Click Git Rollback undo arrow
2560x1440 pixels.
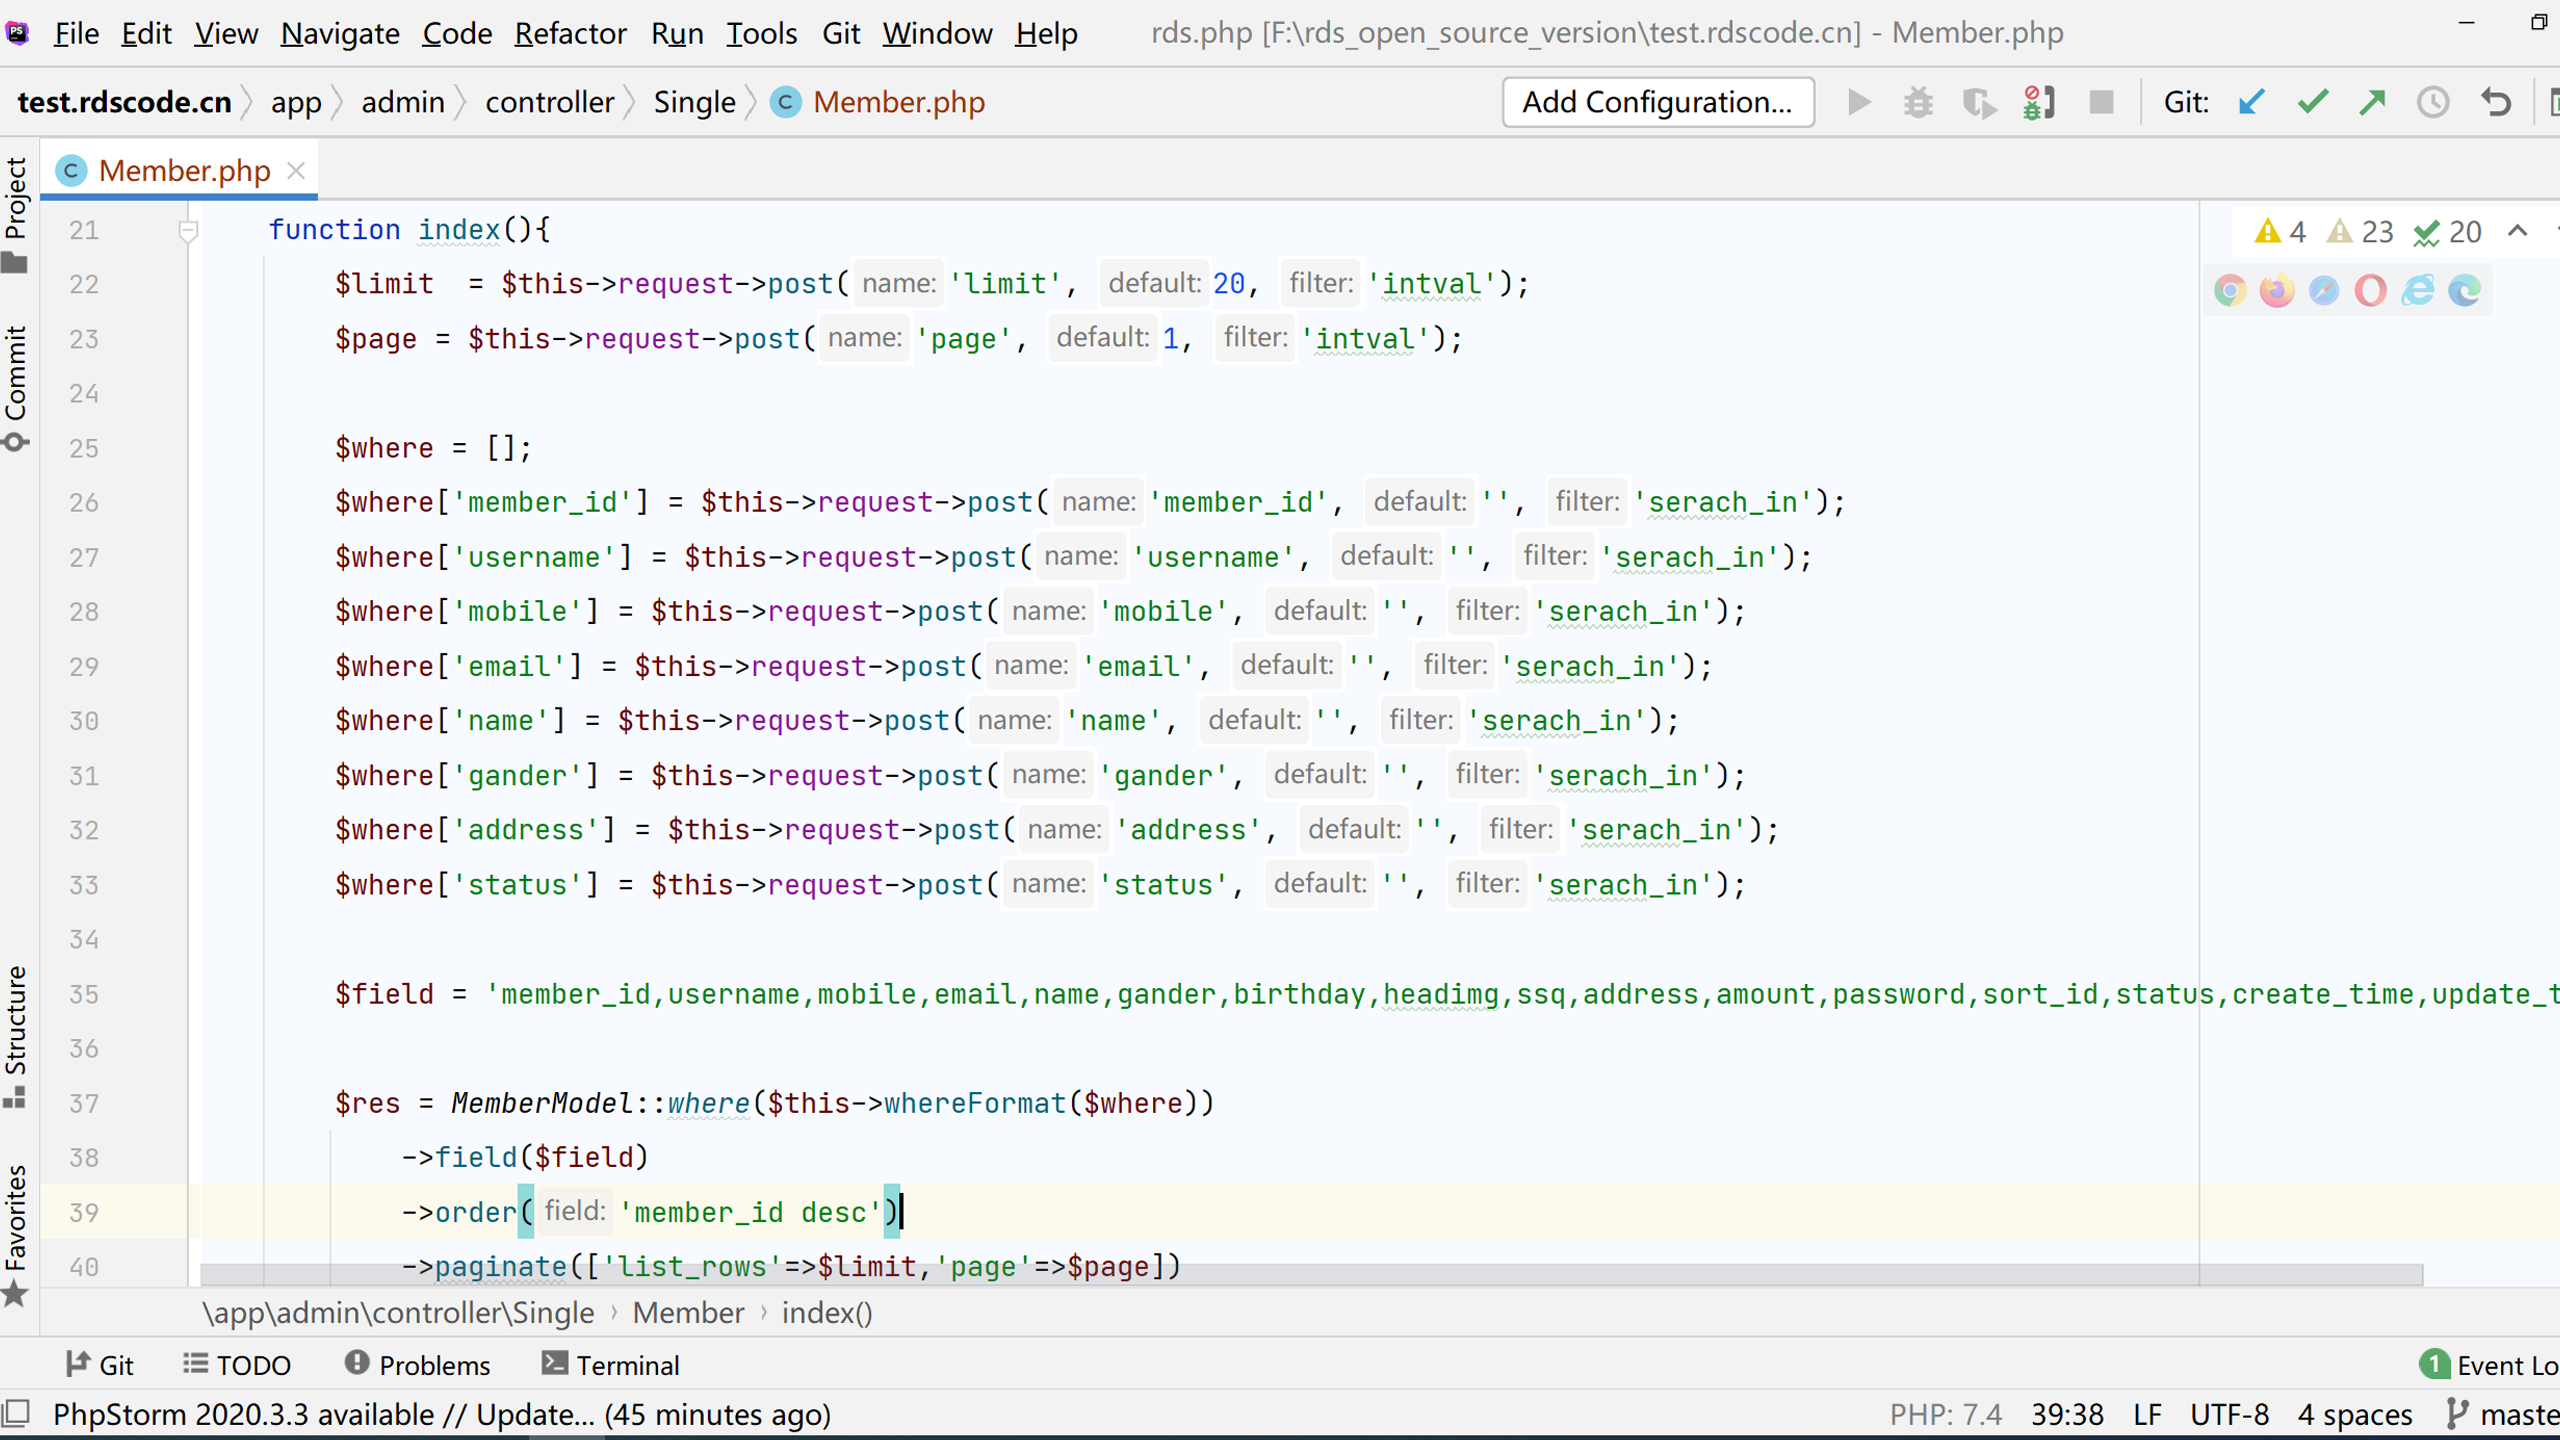click(2496, 102)
